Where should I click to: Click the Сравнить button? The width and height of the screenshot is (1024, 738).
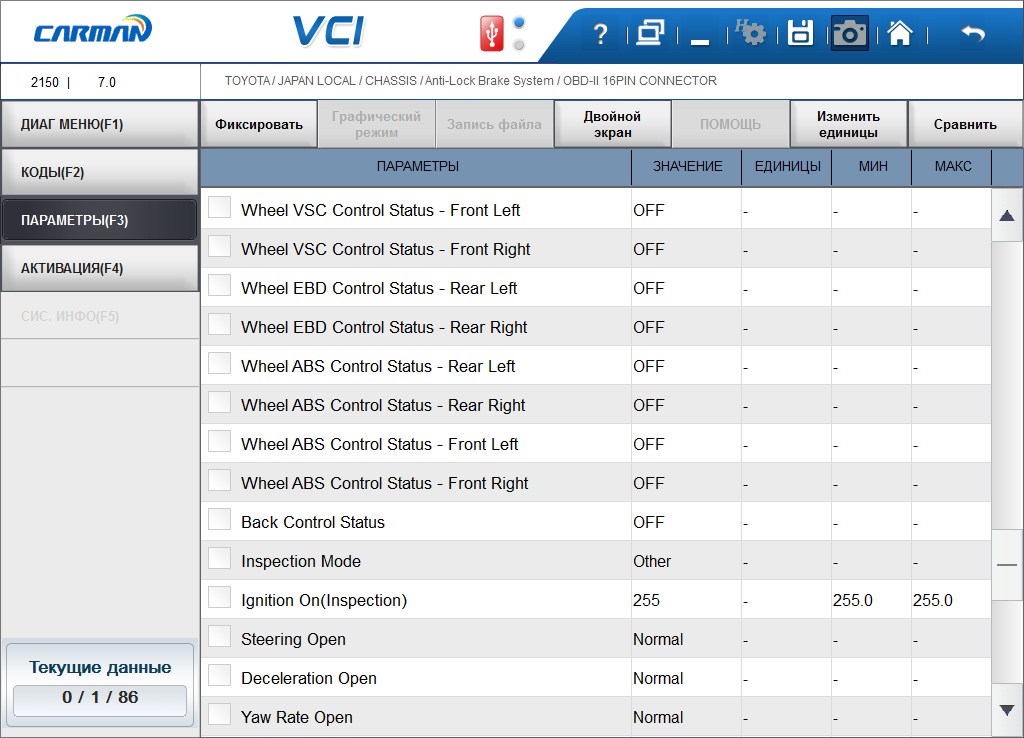965,124
